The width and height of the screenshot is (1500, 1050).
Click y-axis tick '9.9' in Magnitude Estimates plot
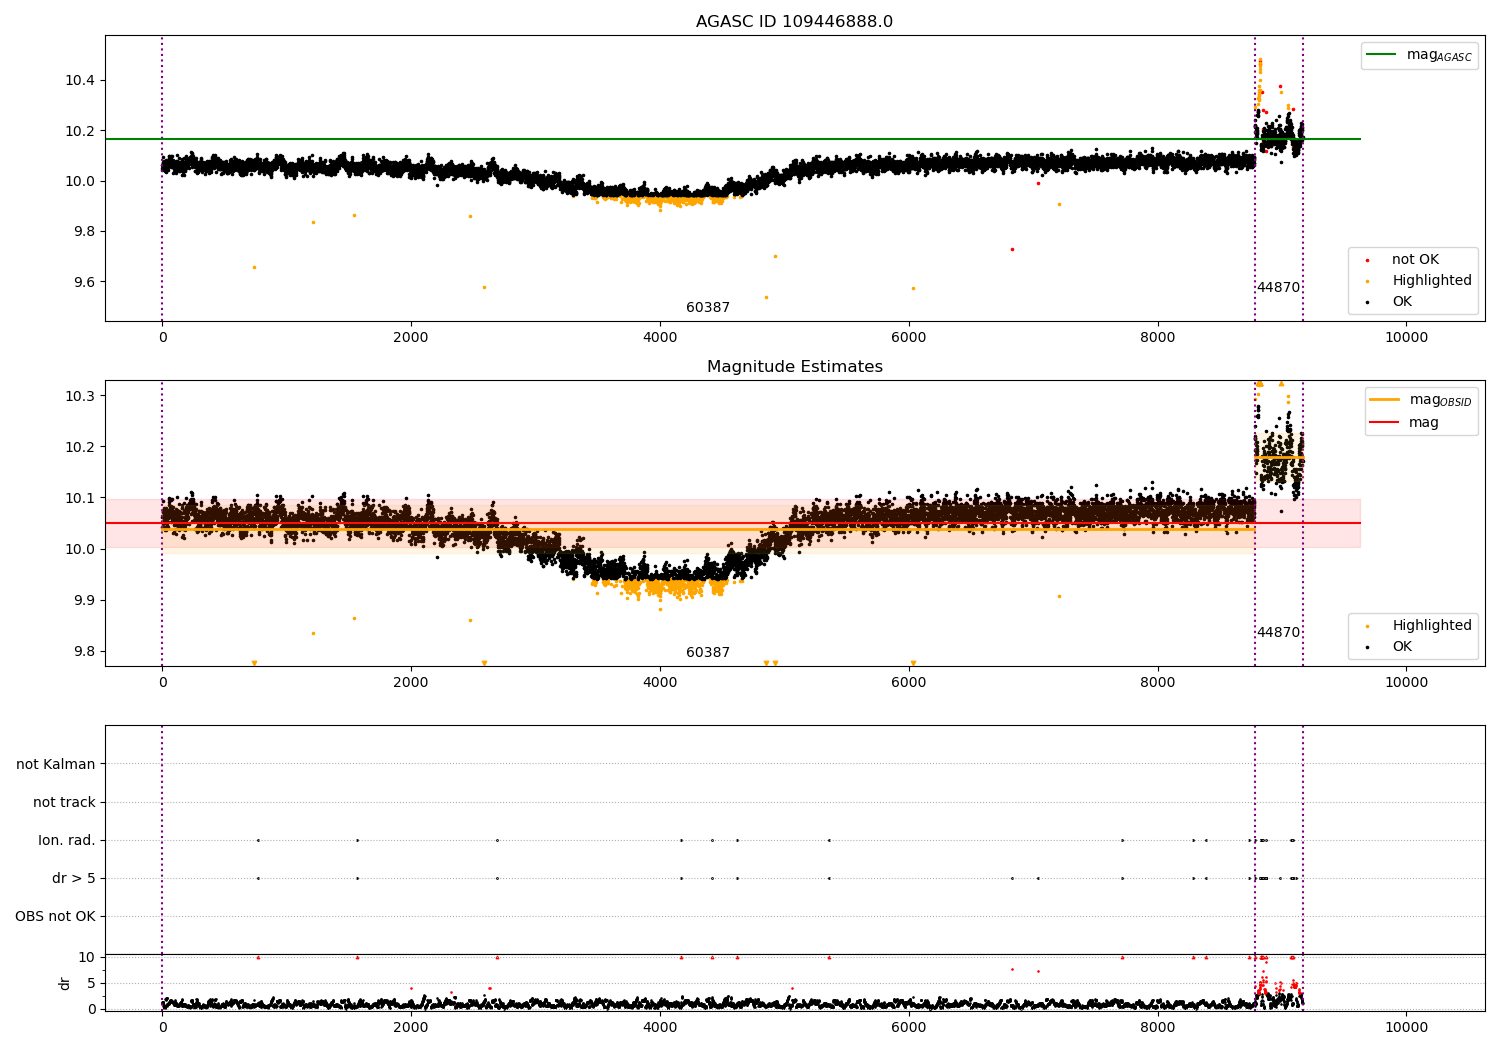pos(84,600)
